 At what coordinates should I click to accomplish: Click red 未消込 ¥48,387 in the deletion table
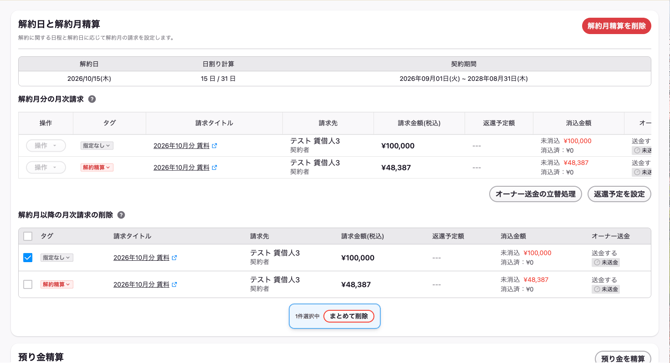point(536,280)
